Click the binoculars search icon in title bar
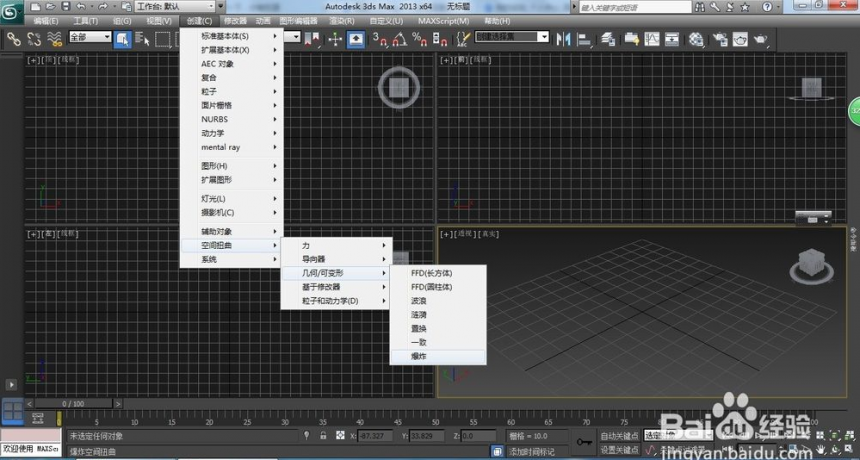Viewport: 860px width, 460px height. click(700, 7)
